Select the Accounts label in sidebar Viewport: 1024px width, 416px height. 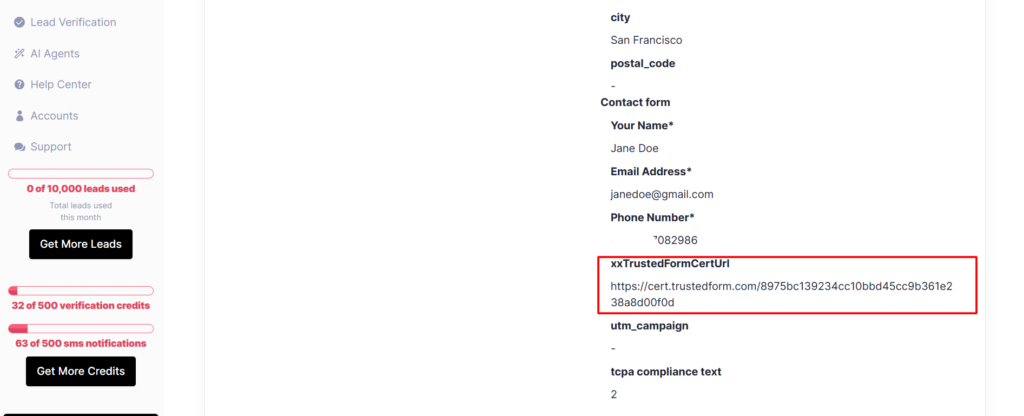coord(54,116)
